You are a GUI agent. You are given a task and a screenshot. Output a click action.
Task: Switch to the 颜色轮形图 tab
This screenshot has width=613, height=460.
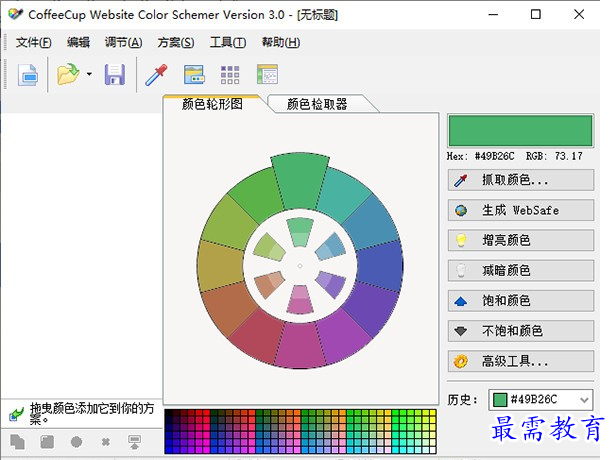coord(212,104)
